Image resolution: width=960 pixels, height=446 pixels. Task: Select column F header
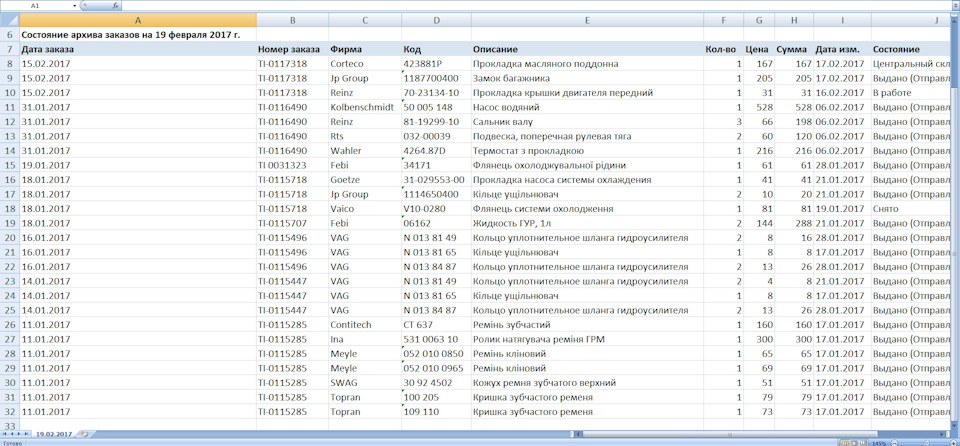click(723, 20)
